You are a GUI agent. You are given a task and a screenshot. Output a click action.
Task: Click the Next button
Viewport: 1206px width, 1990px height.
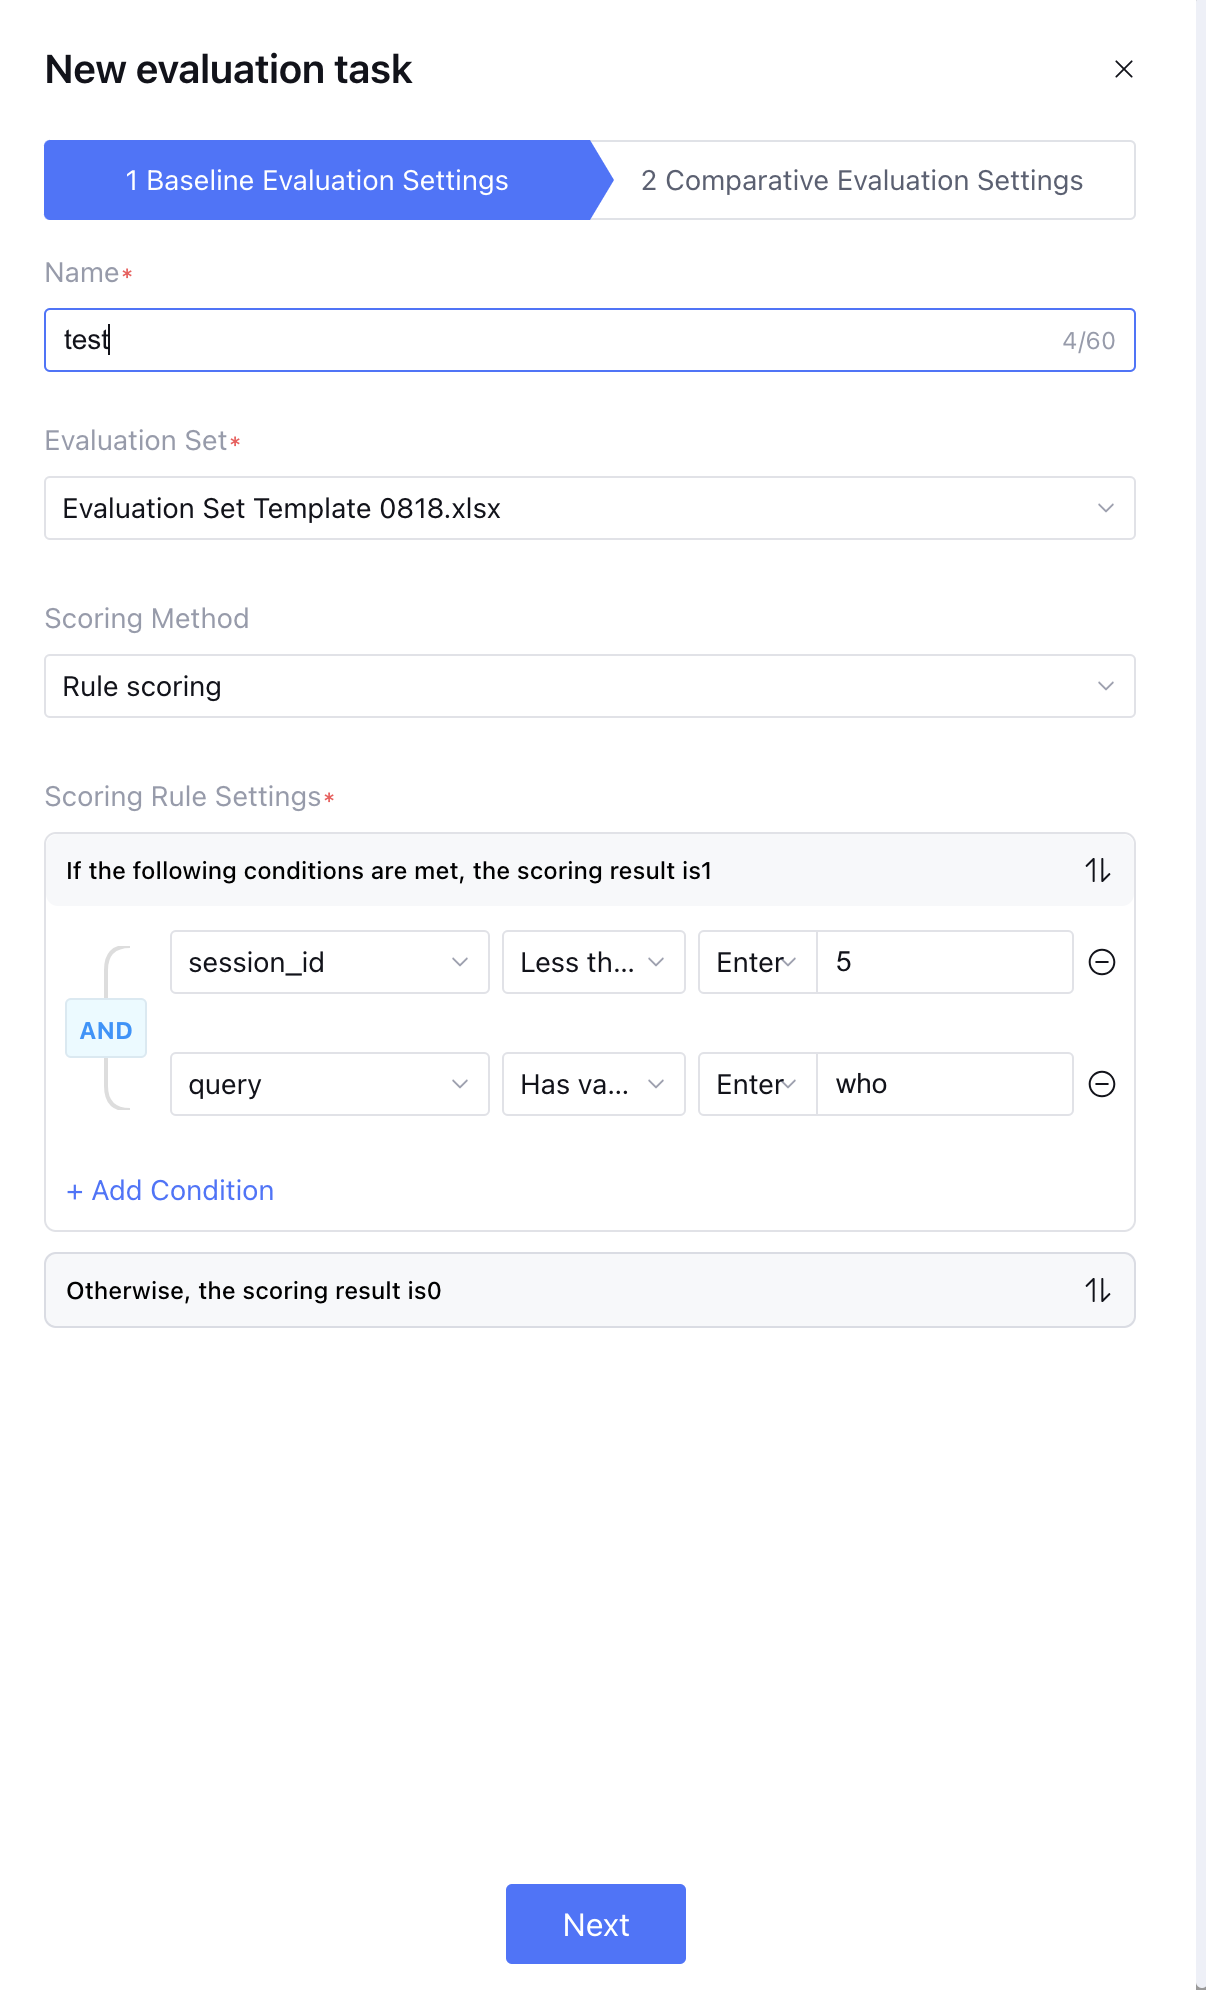pos(596,1924)
